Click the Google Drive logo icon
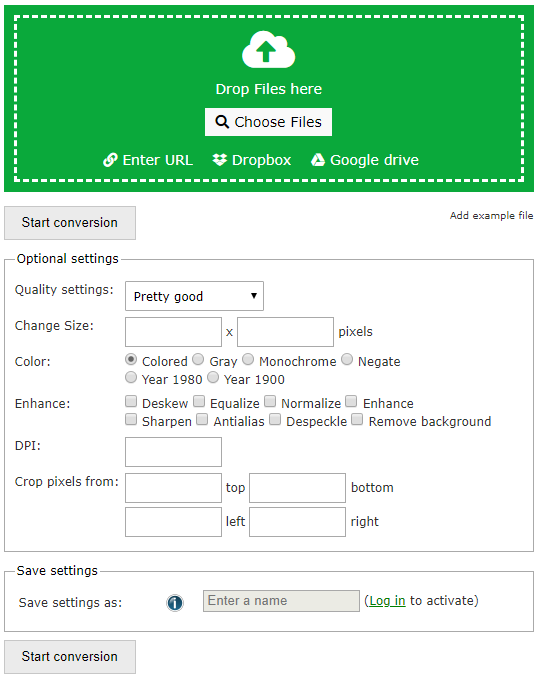 [x=318, y=160]
